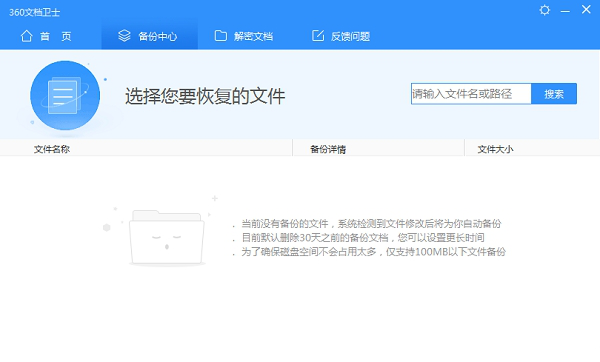The image size is (600, 362).
Task: Open the 解密文档 tab
Action: pyautogui.click(x=244, y=36)
